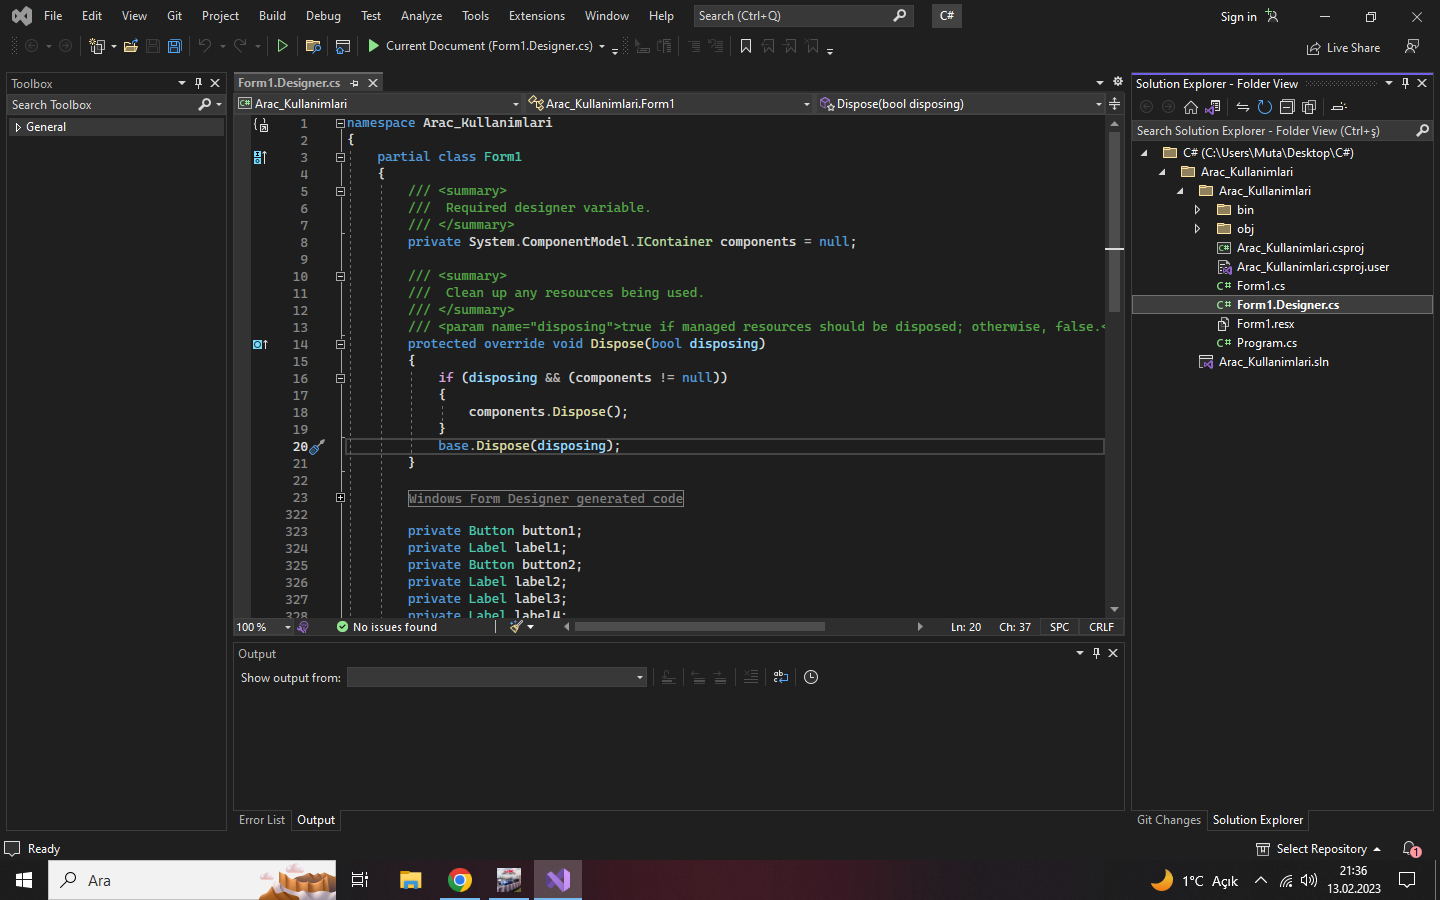Open the Debug menu
The height and width of the screenshot is (900, 1440).
[322, 16]
